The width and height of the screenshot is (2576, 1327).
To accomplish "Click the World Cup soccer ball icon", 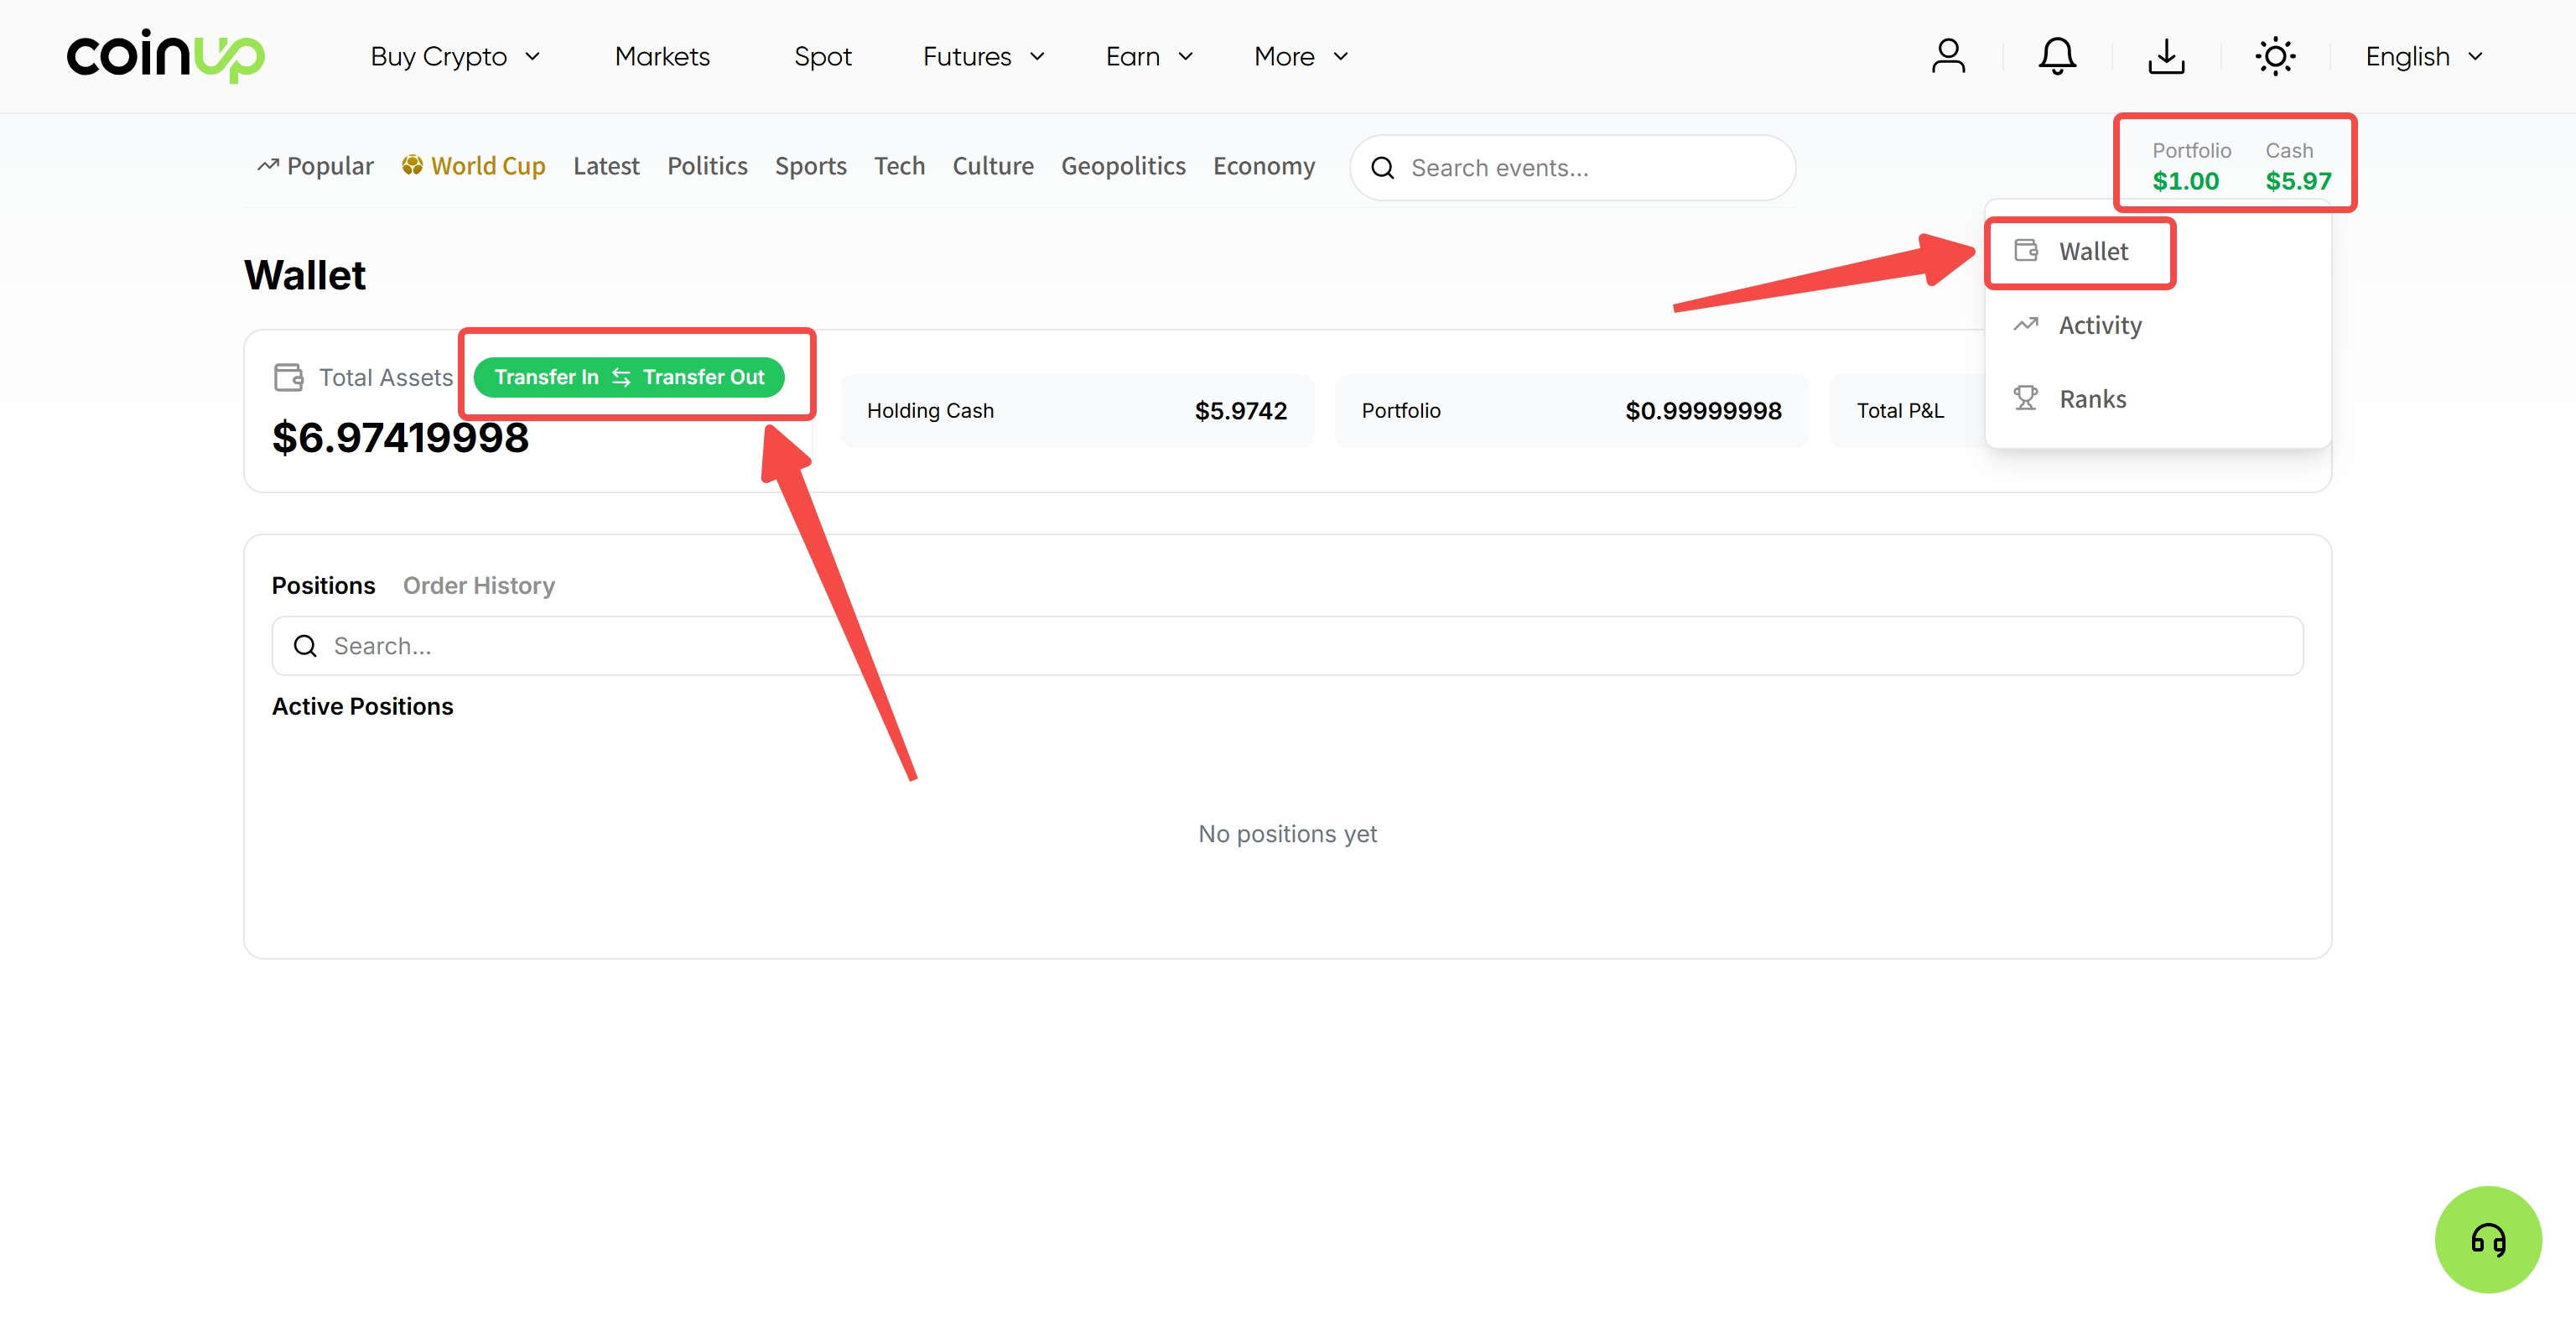I will point(412,165).
